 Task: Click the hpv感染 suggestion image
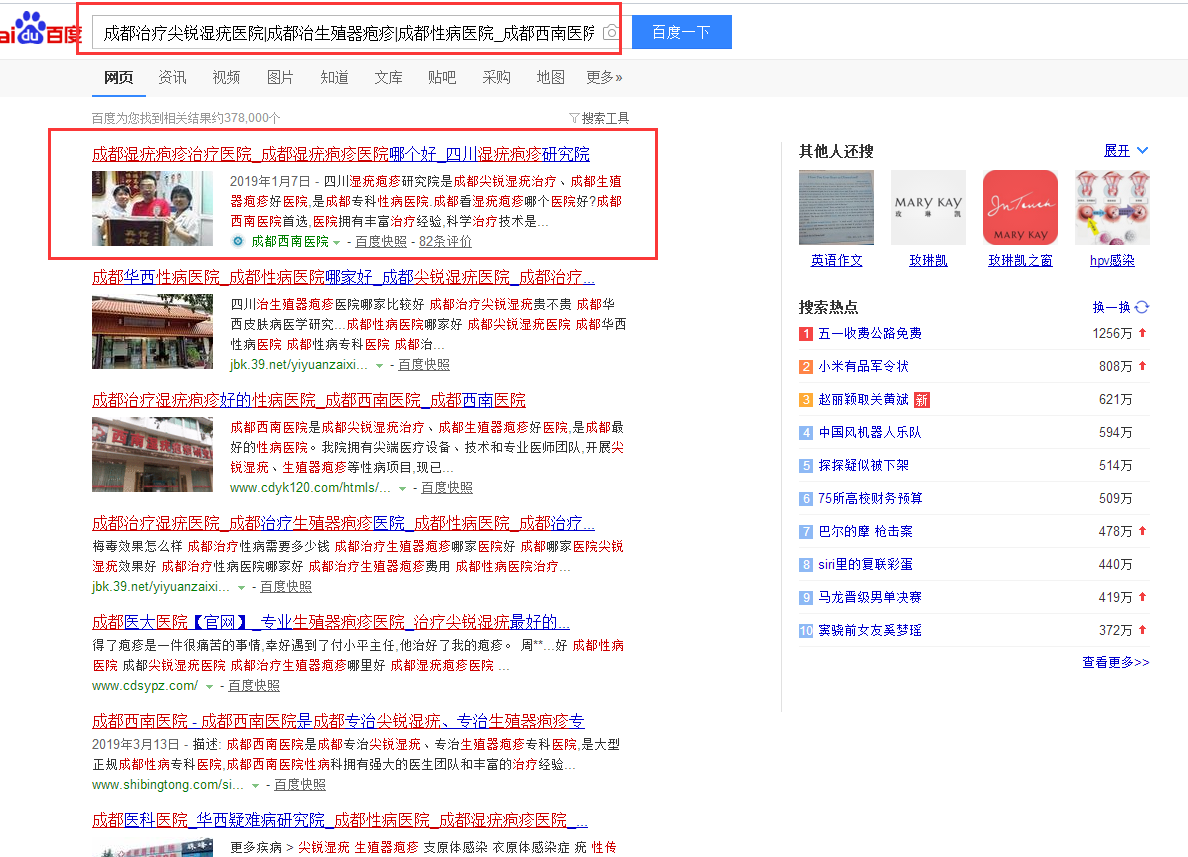point(1112,208)
